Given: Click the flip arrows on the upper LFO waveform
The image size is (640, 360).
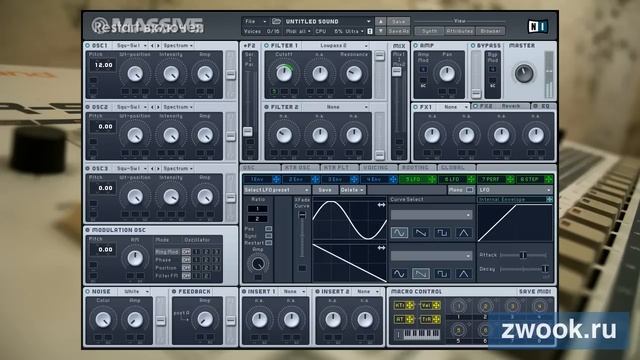Looking at the screenshot, I should coord(381,205).
